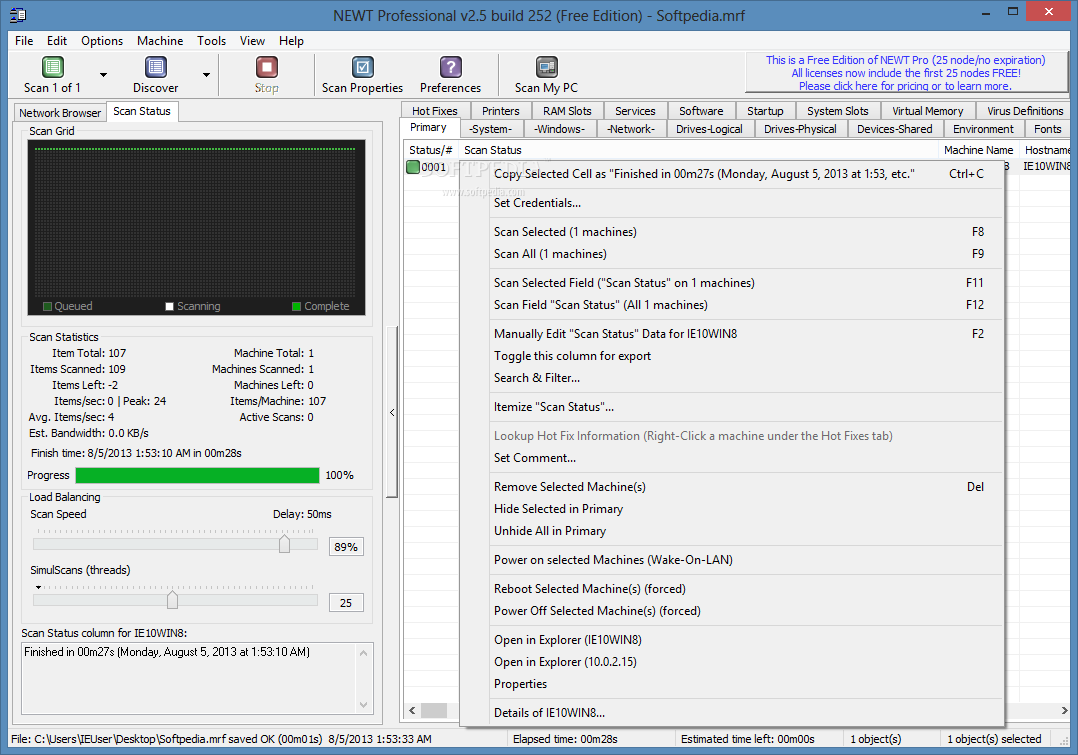Open the Tools menu
The image size is (1078, 755).
pyautogui.click(x=211, y=41)
